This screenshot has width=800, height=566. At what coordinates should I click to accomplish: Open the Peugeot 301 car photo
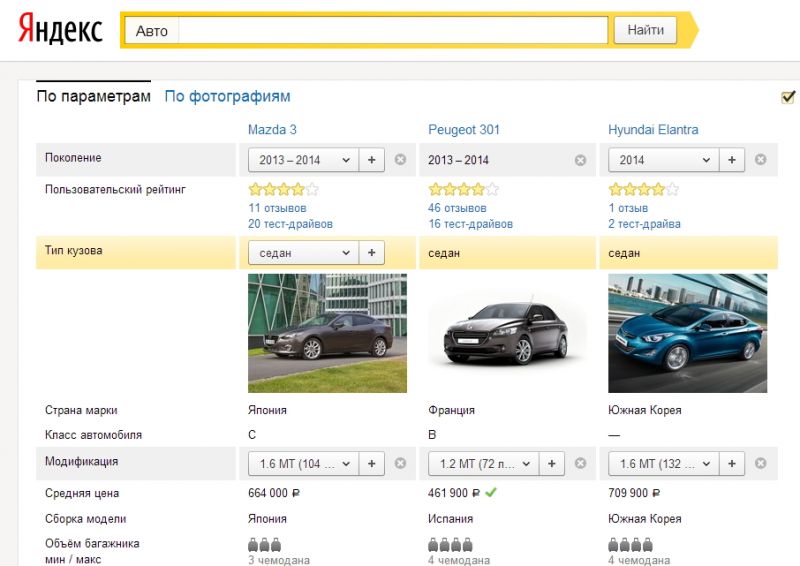click(507, 333)
